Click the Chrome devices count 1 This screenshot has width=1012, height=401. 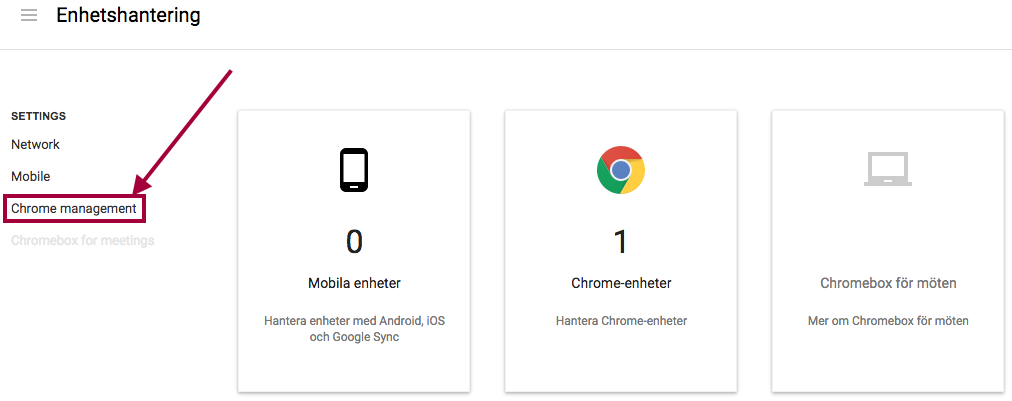(620, 242)
